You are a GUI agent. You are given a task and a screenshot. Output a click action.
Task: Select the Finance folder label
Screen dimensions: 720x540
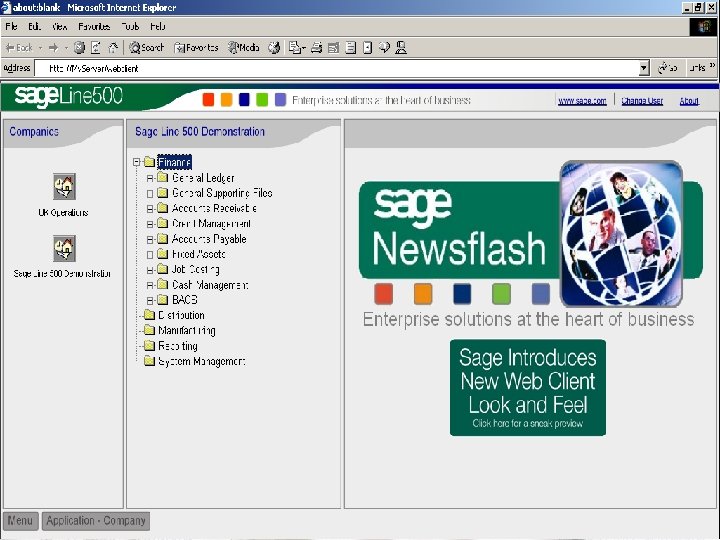pos(174,162)
